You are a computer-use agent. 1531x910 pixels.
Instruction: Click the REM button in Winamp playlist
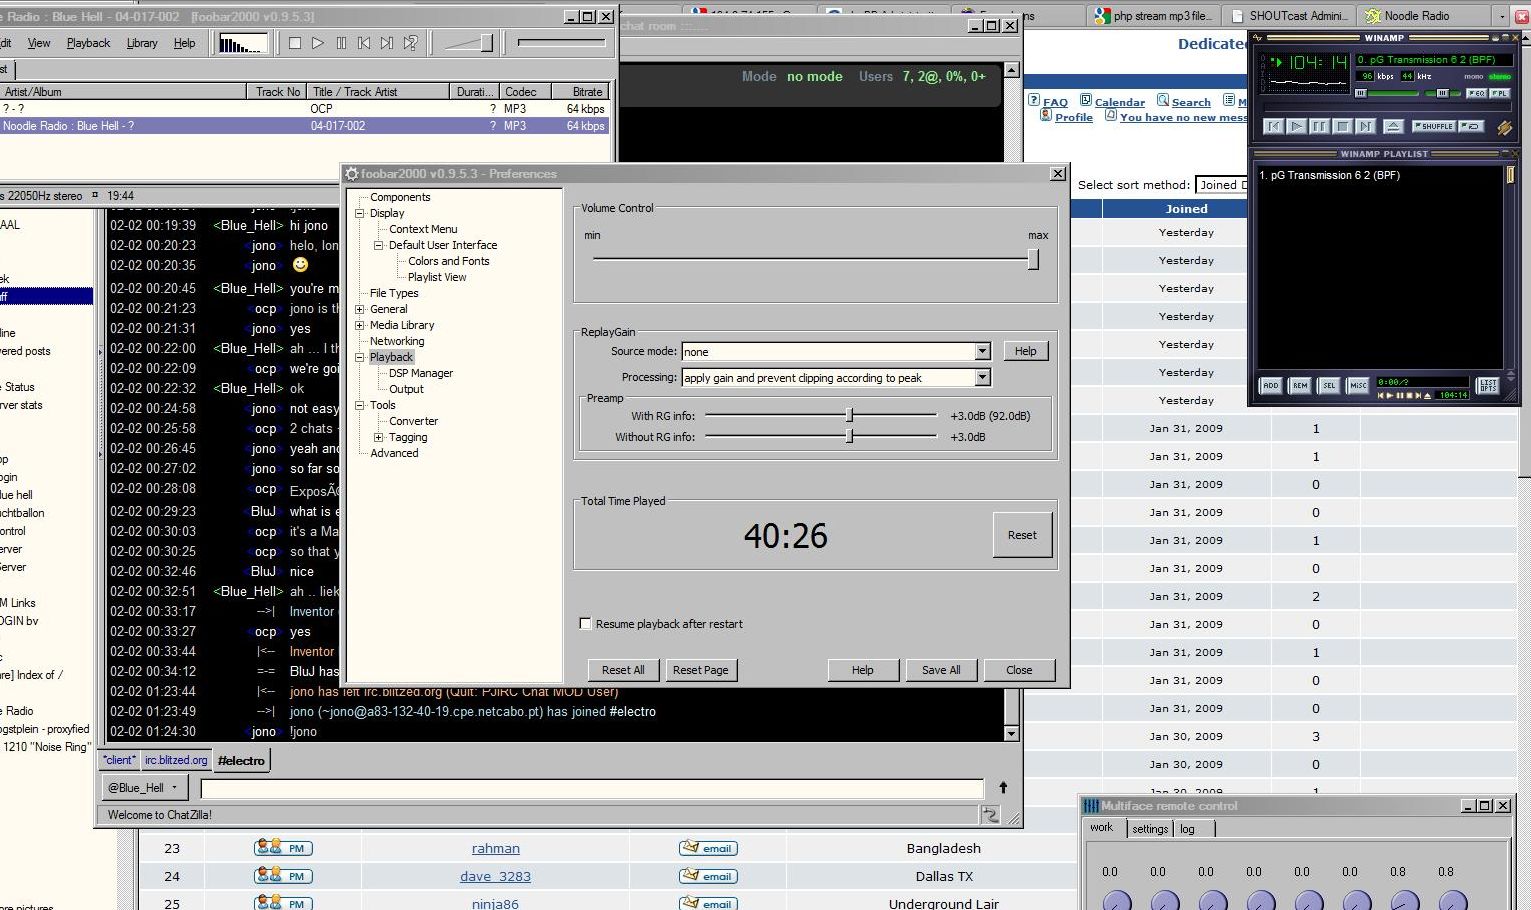pyautogui.click(x=1300, y=385)
